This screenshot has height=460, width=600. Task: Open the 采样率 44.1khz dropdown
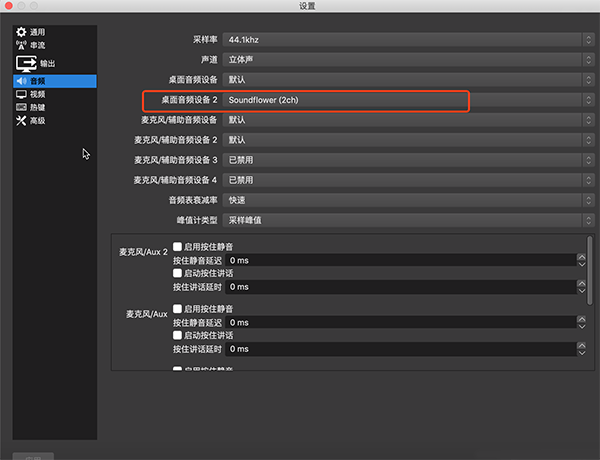(x=408, y=39)
